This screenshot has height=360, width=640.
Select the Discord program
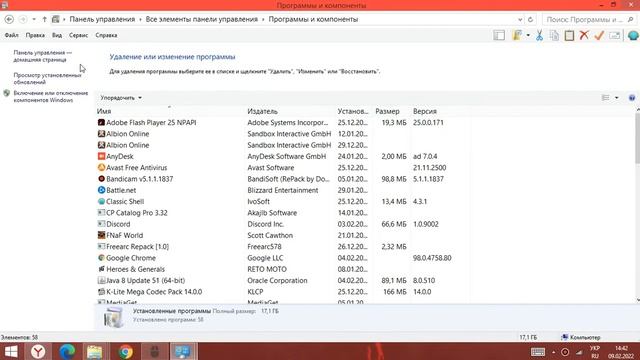(118, 224)
